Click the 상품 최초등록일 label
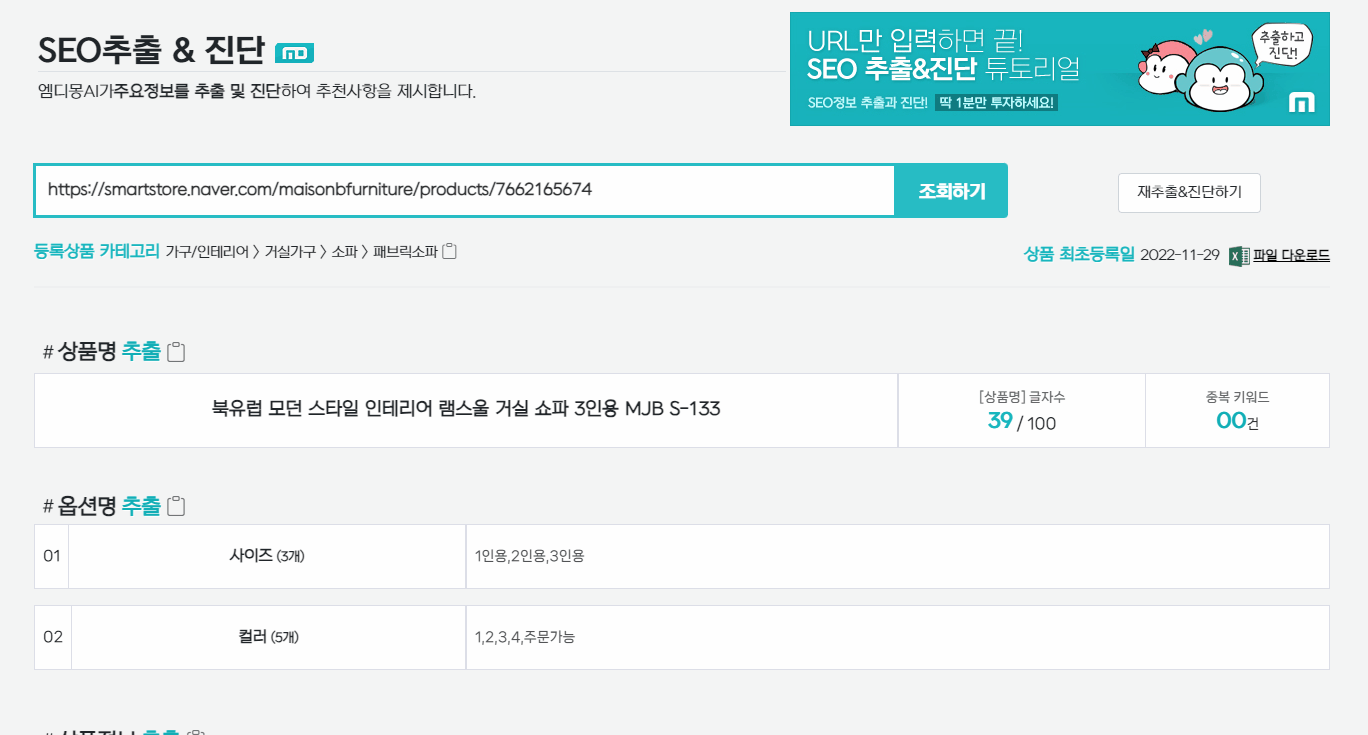Viewport: 1368px width, 735px height. click(x=1079, y=255)
